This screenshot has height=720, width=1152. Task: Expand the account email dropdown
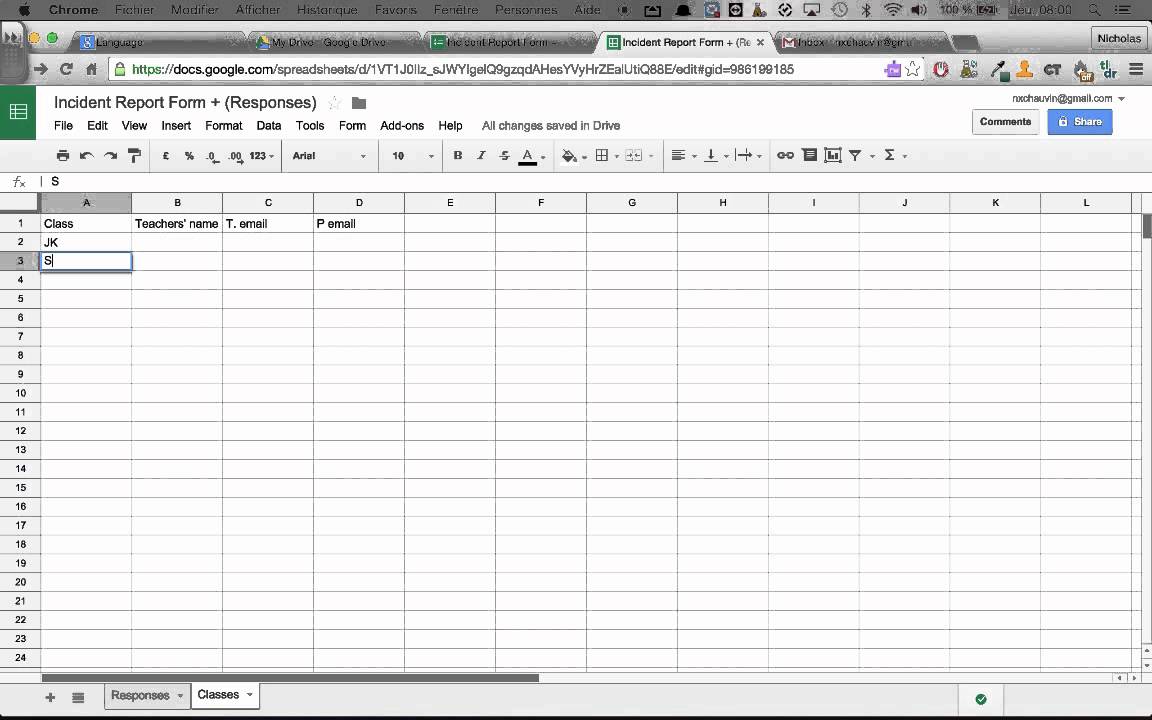(x=1121, y=98)
